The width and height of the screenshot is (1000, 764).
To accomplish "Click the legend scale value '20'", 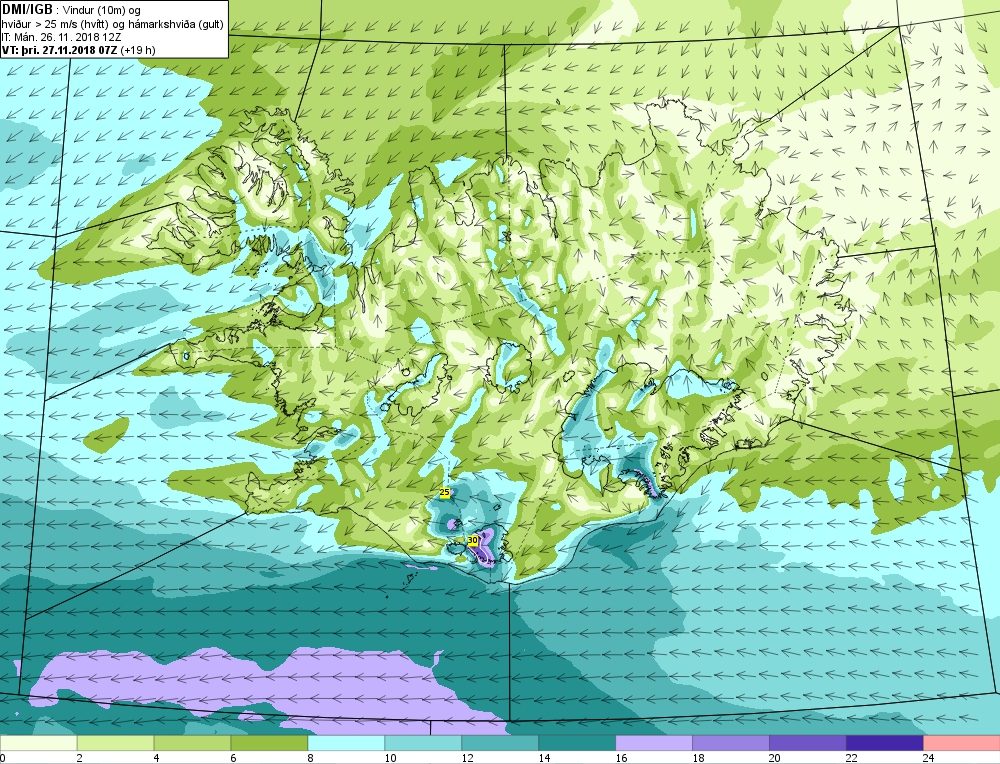I will pos(775,758).
